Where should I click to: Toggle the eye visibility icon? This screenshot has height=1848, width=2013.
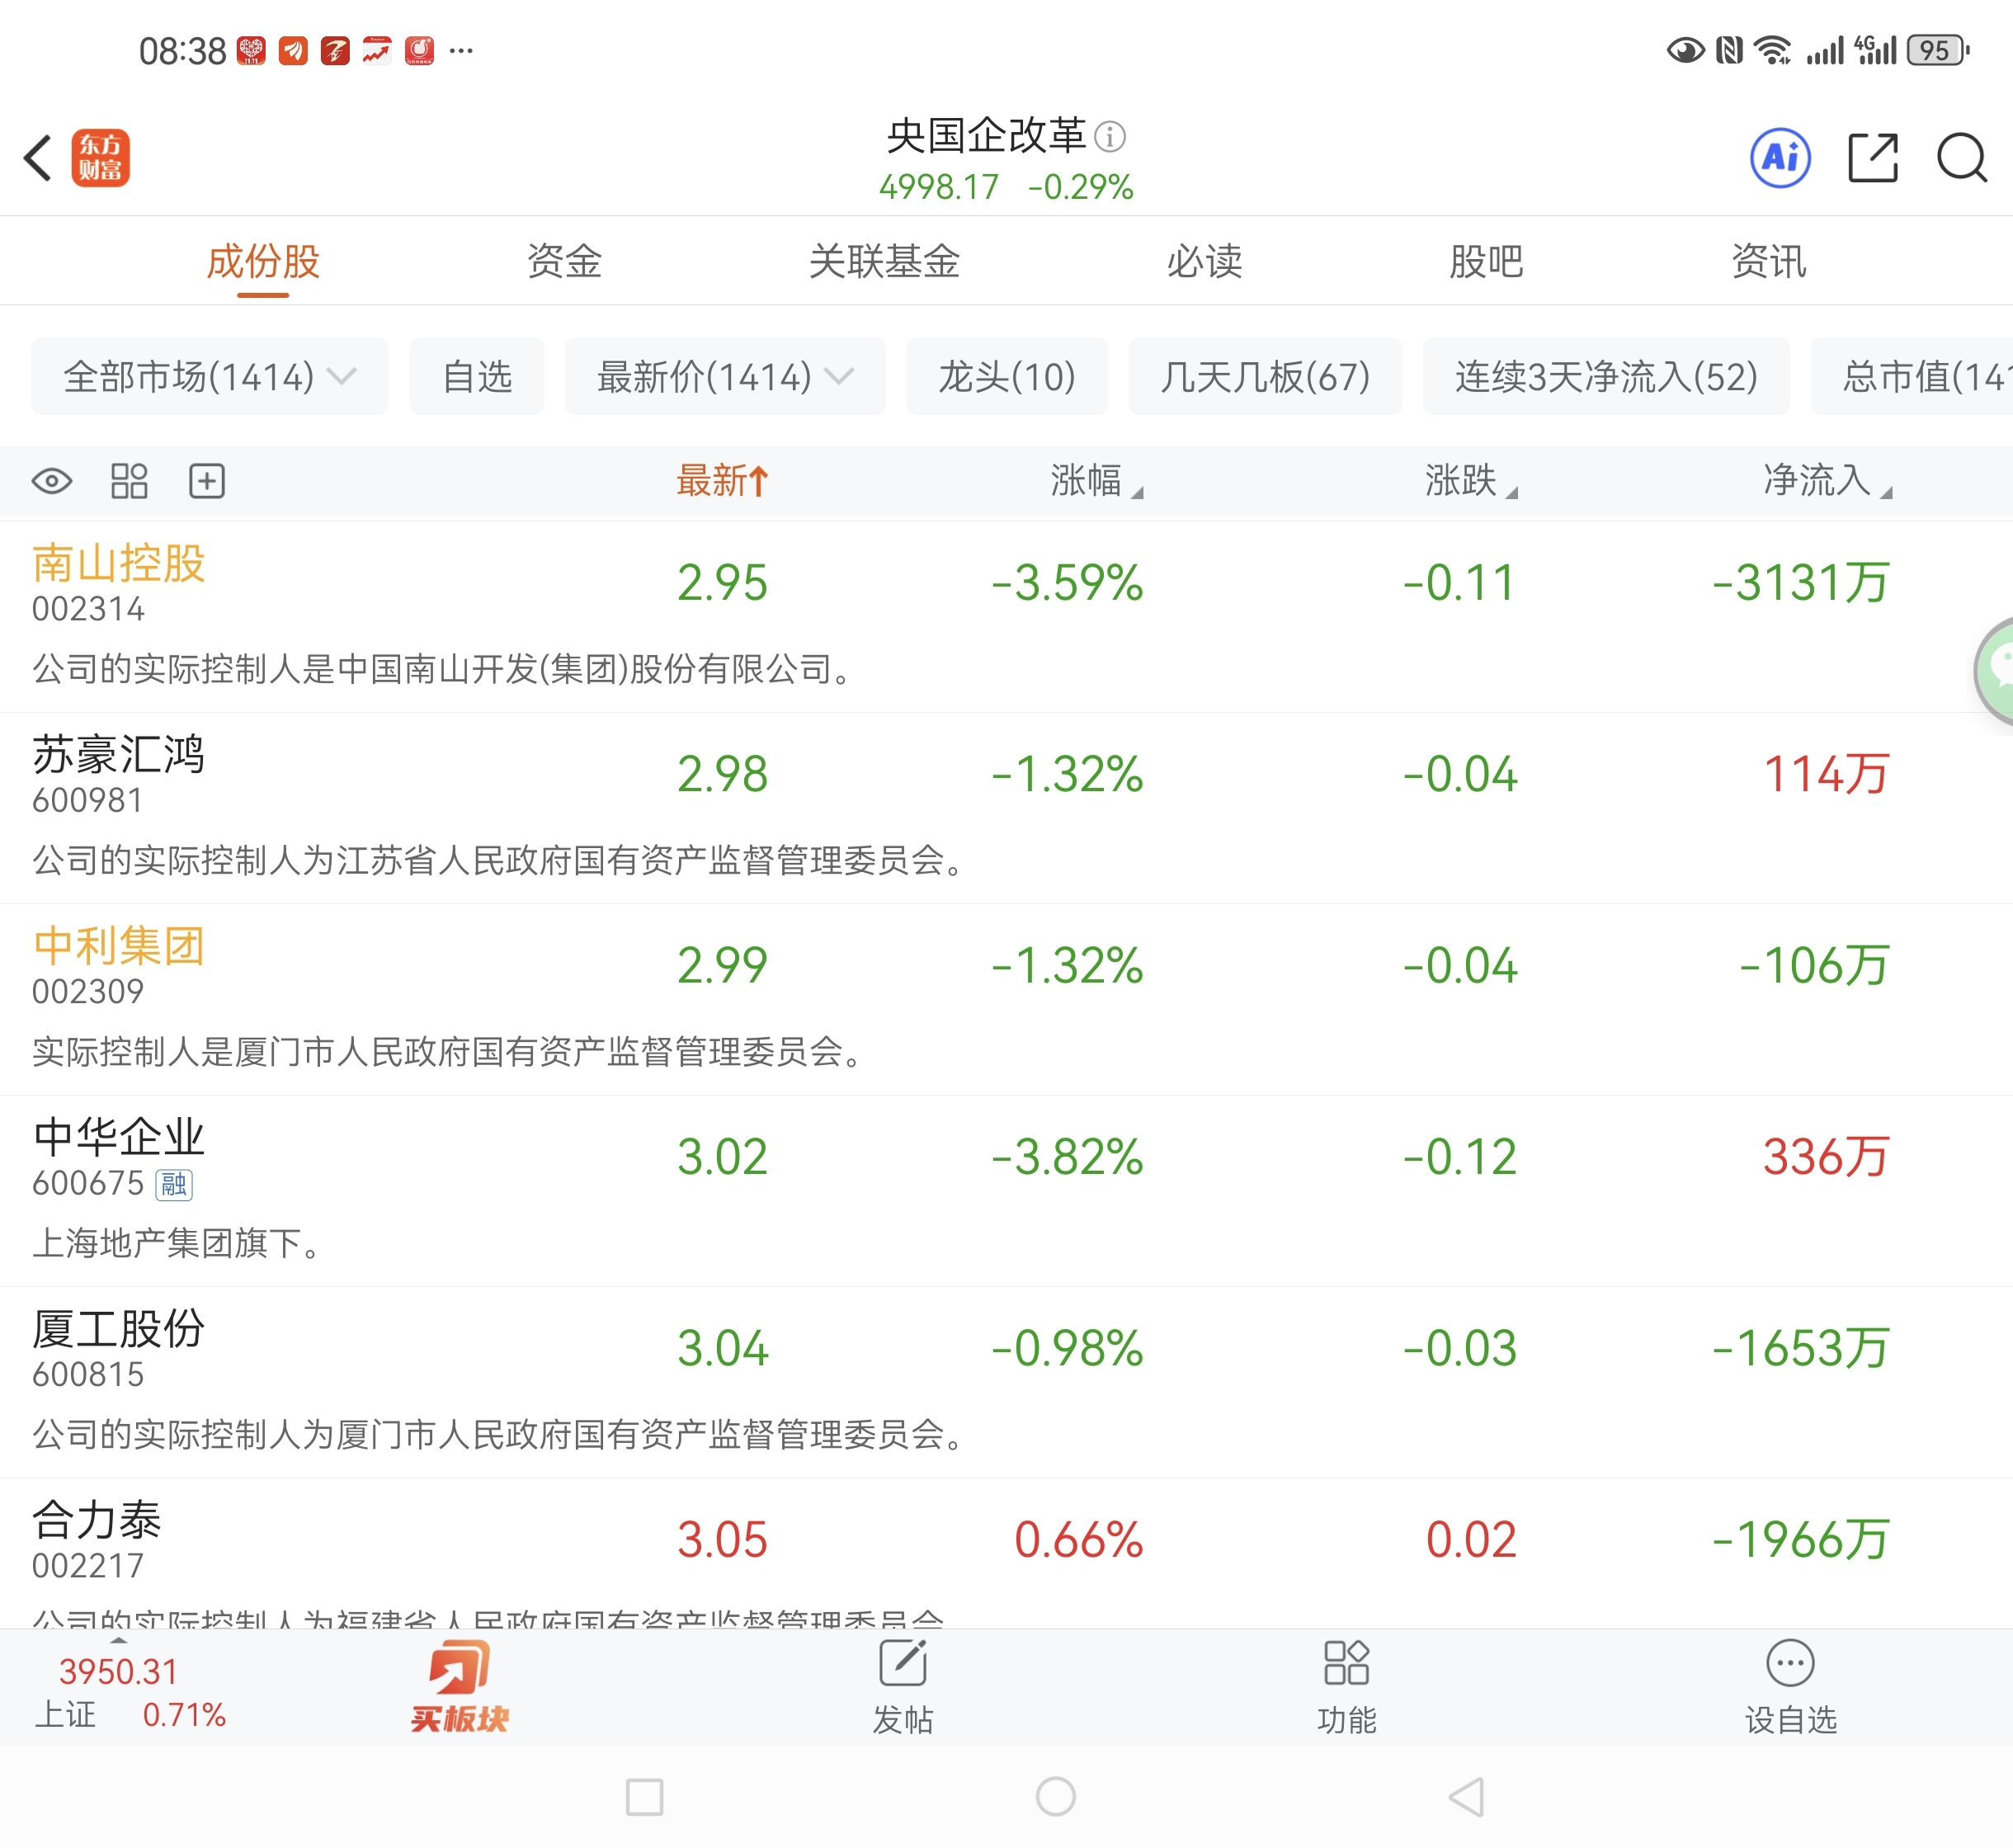pyautogui.click(x=52, y=481)
